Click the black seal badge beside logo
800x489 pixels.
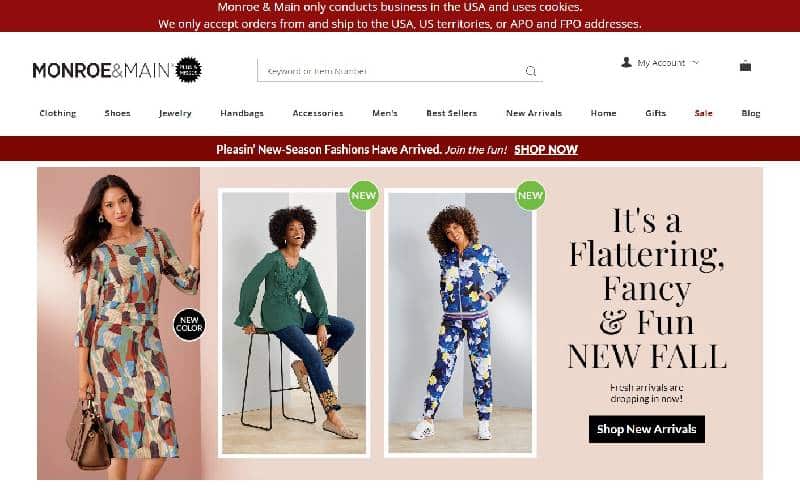[188, 70]
